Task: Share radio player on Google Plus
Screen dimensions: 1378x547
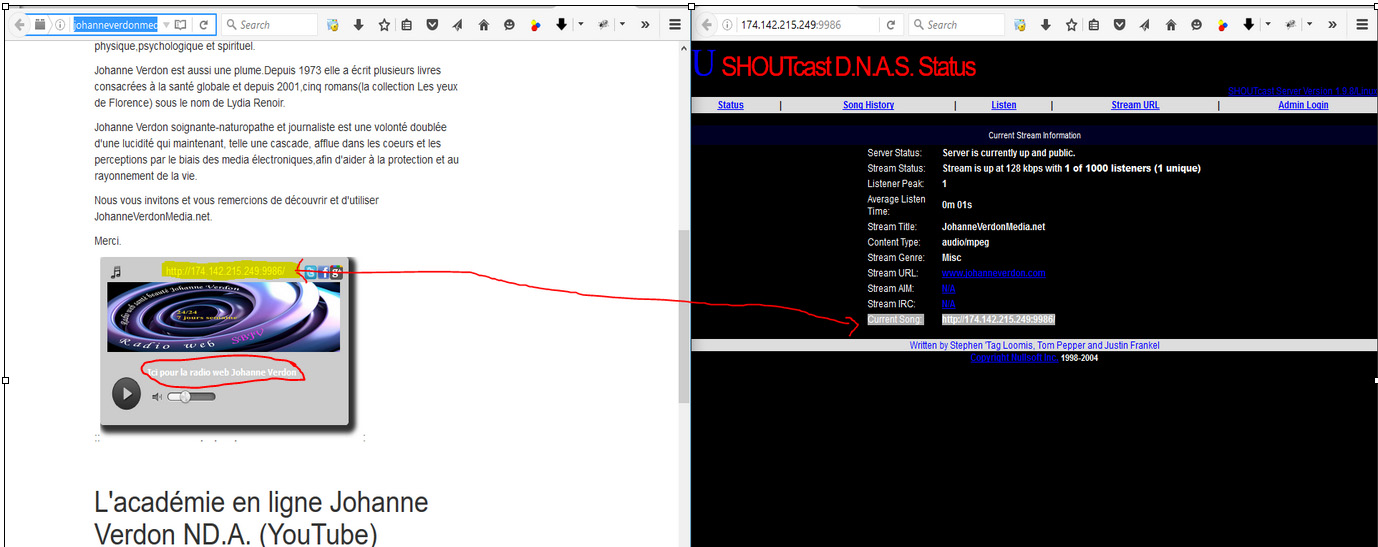Action: 337,272
